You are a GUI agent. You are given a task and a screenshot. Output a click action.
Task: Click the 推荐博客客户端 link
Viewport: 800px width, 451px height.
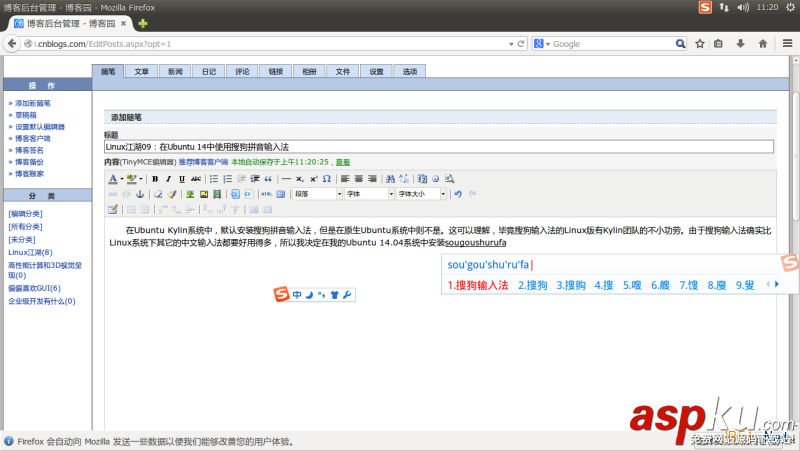pyautogui.click(x=203, y=162)
